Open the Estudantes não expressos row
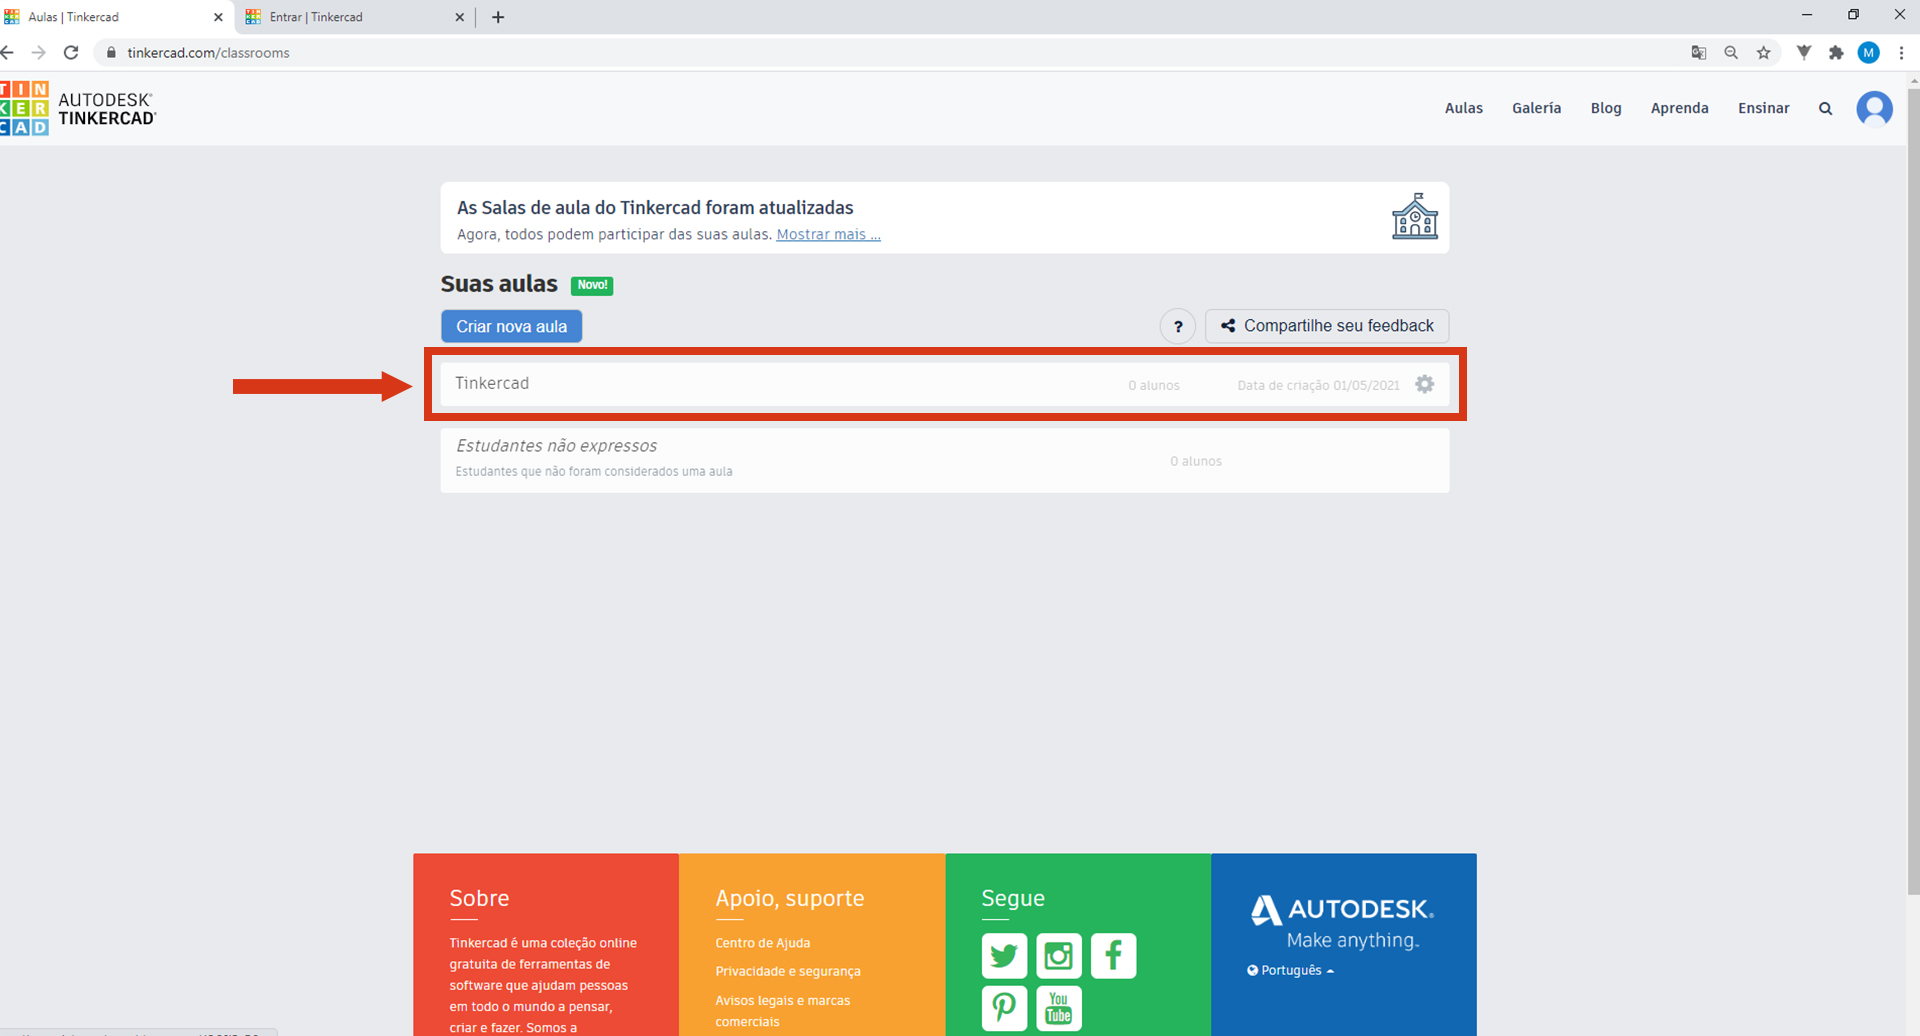The height and width of the screenshot is (1036, 1920). 944,460
